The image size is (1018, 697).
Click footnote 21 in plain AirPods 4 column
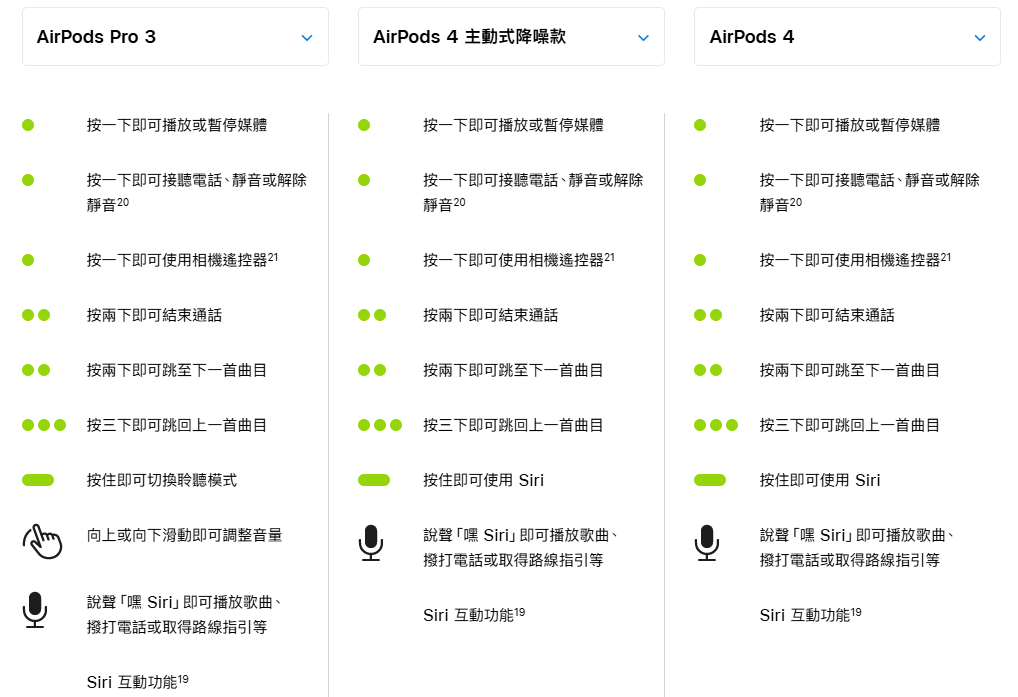[946, 257]
